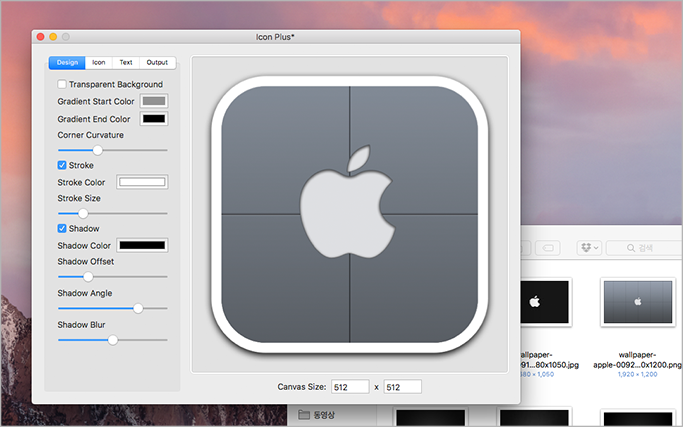The height and width of the screenshot is (427, 683).
Task: Select the Text tab
Action: coord(126,62)
